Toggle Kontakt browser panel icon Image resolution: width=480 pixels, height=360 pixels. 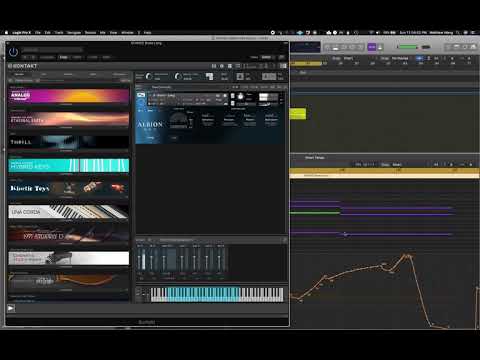click(214, 66)
